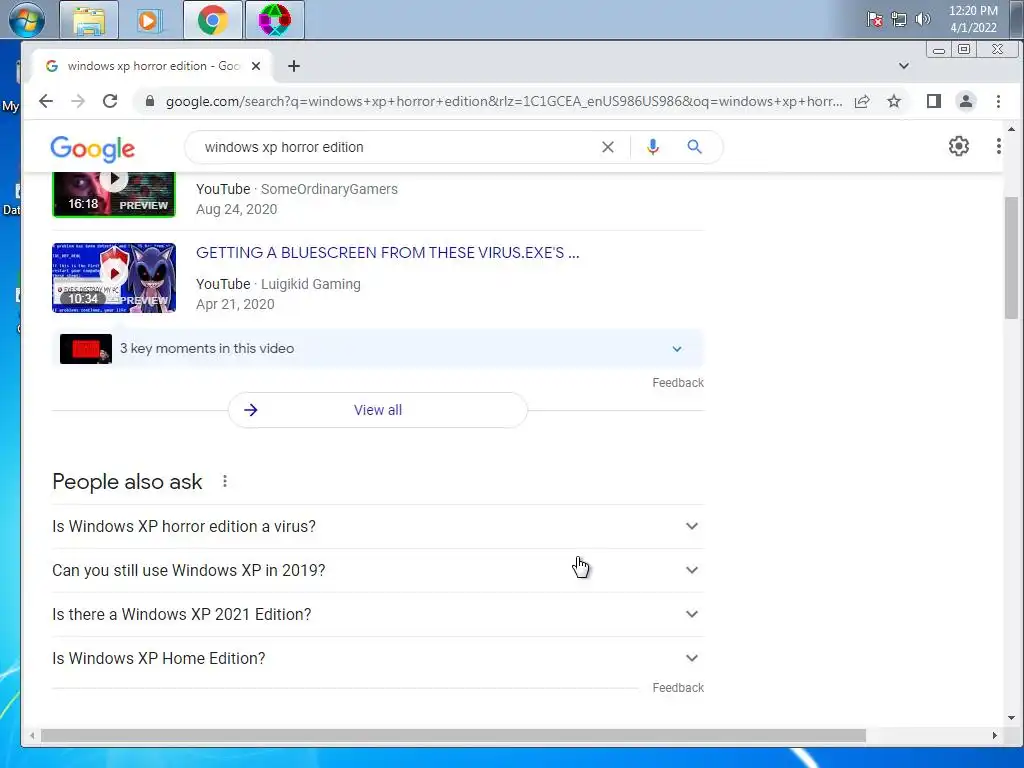This screenshot has height=768, width=1024.
Task: Open GETTING A BLUESCREEN video link
Action: pos(387,253)
